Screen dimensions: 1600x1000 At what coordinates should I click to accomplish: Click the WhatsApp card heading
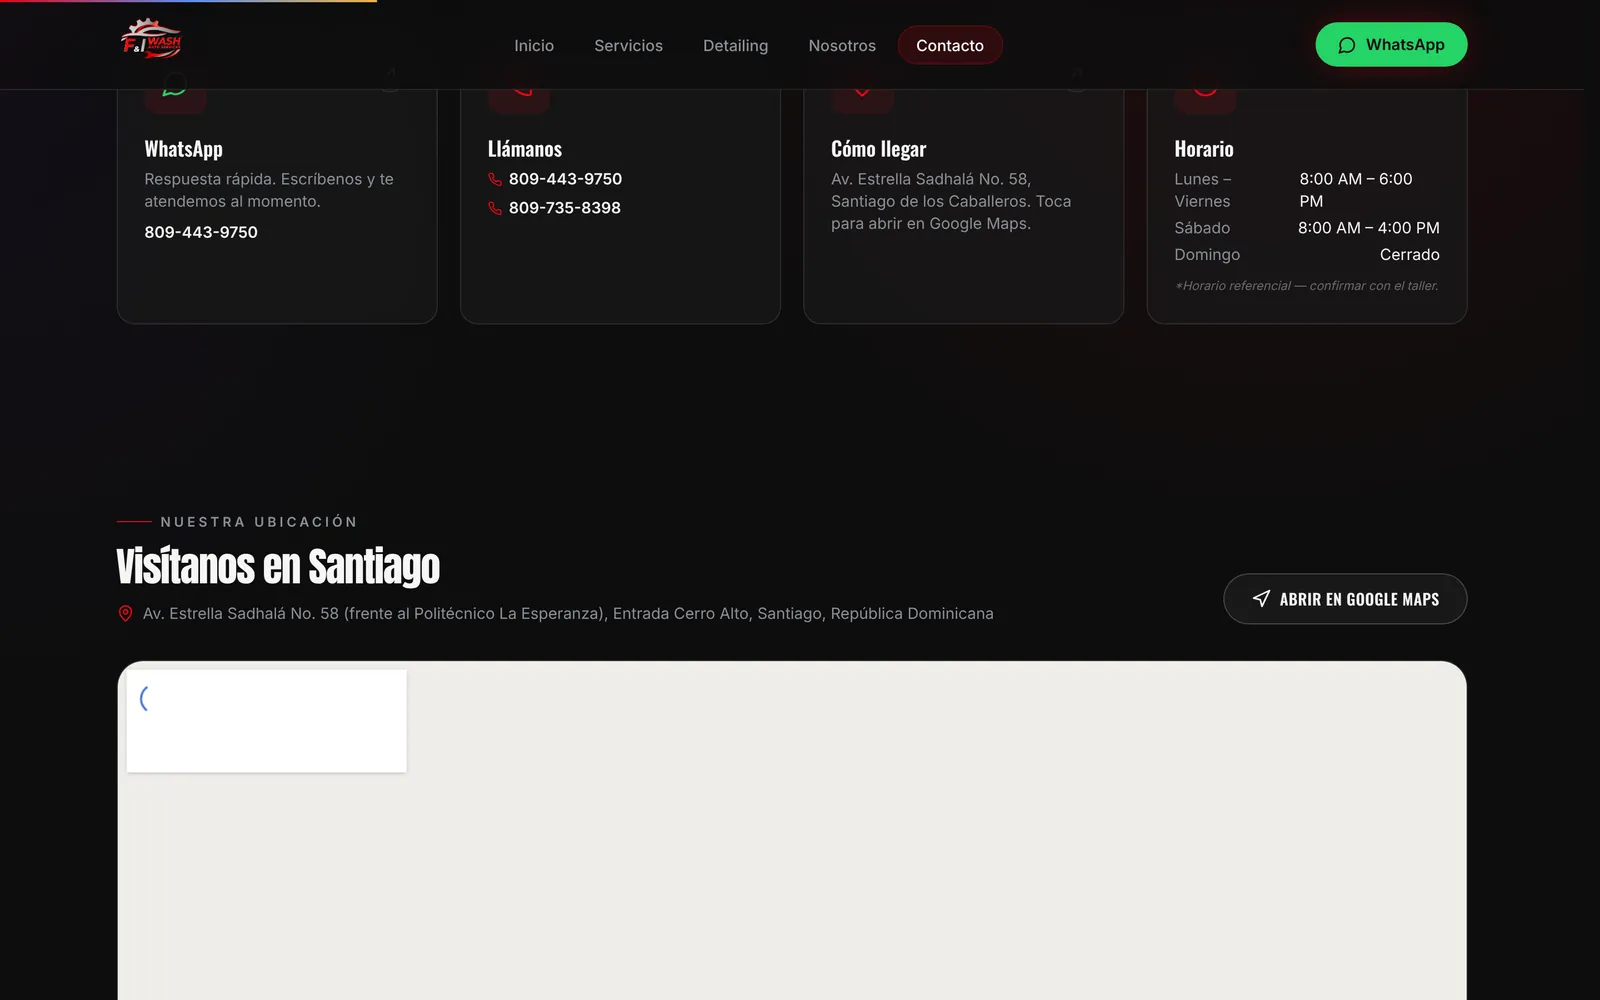(x=183, y=149)
